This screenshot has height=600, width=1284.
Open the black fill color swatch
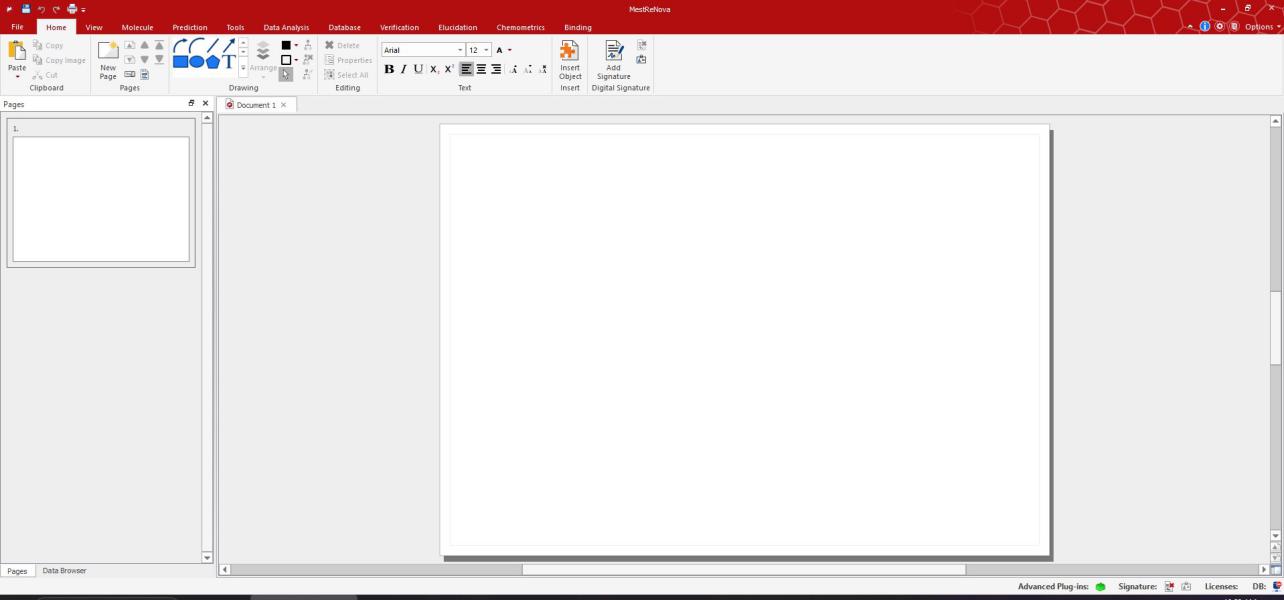(x=286, y=45)
